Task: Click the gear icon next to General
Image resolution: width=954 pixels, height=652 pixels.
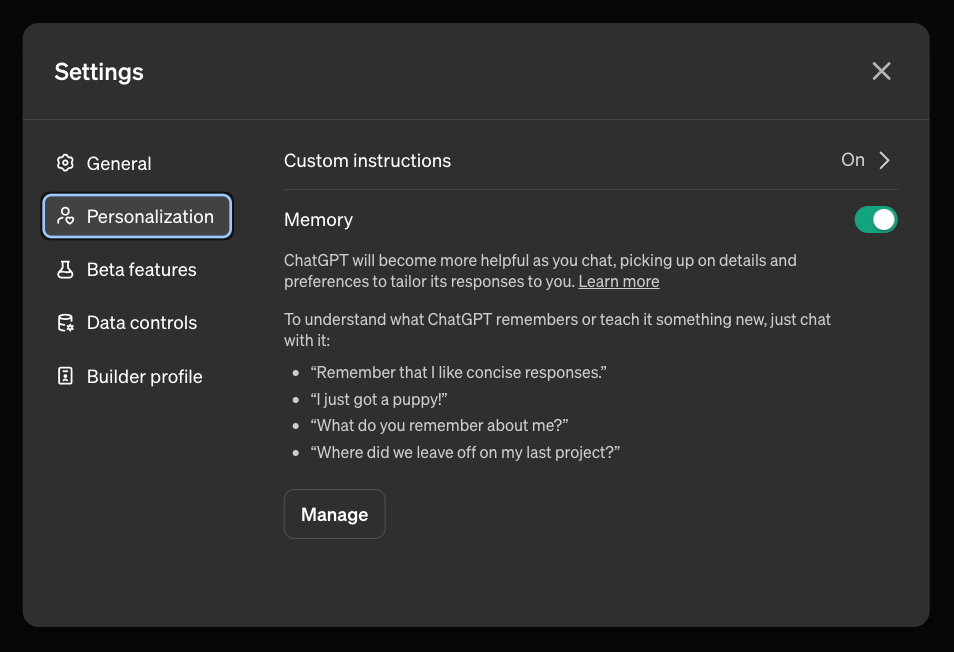Action: 66,163
